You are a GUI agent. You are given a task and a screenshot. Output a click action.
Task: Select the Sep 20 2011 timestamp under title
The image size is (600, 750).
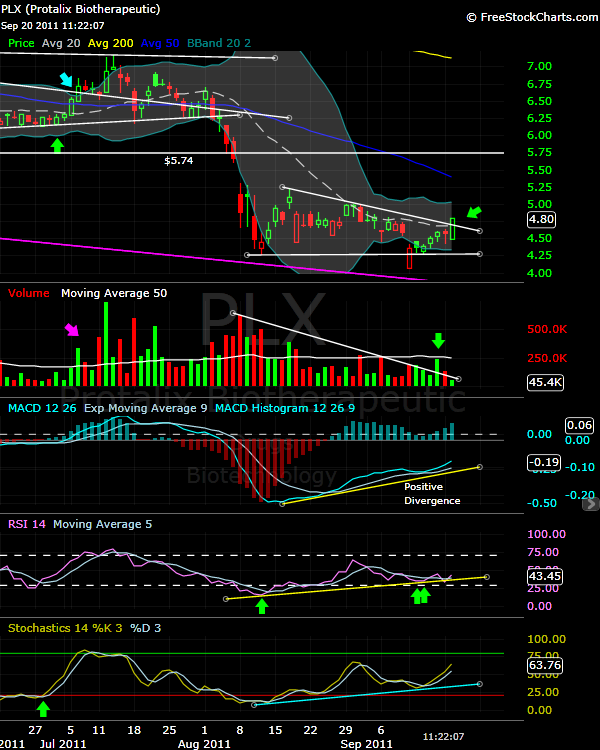(52, 26)
